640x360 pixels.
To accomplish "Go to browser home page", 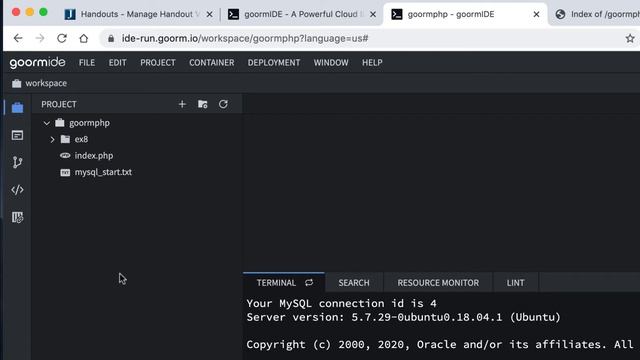I will 84,38.
